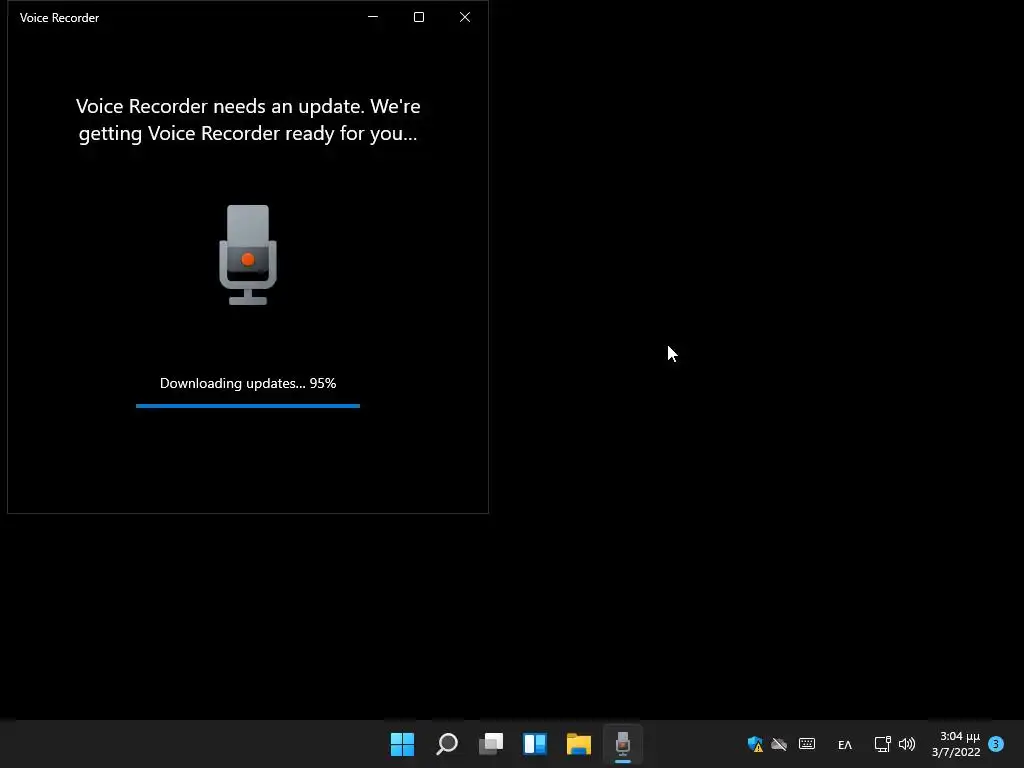Close the Voice Recorder window
Viewport: 1024px width, 768px height.
pyautogui.click(x=465, y=17)
